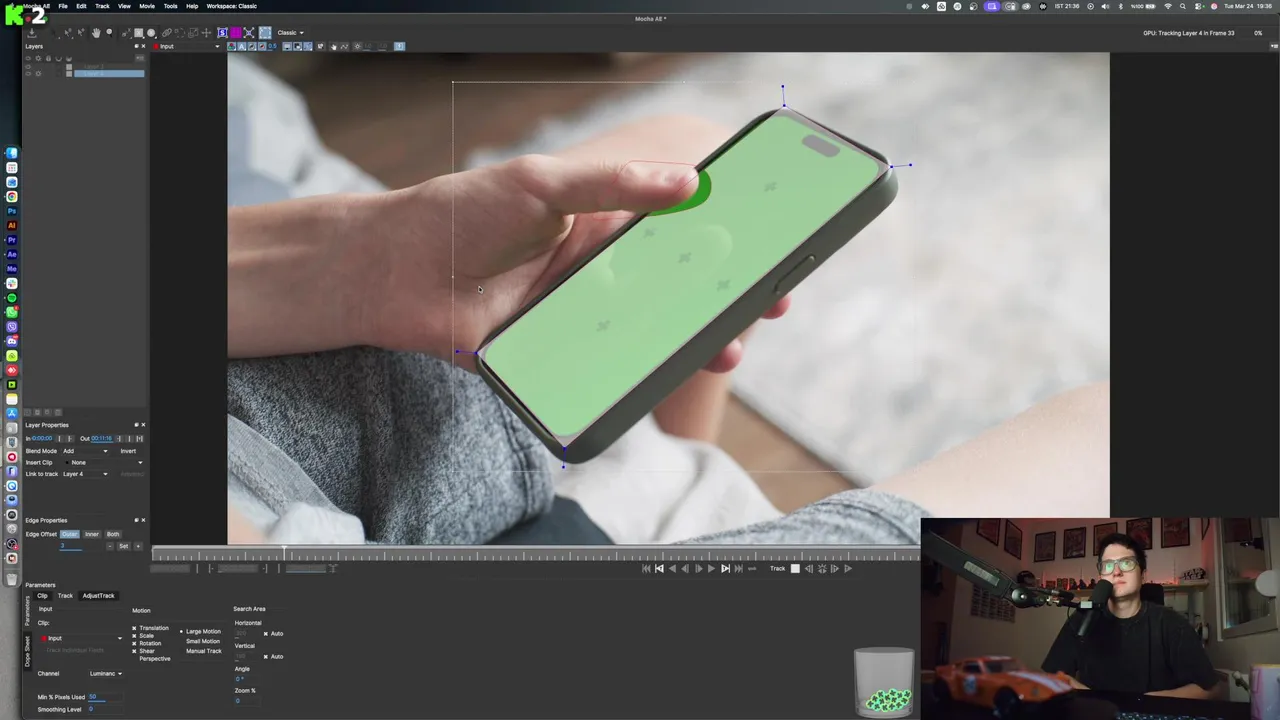Open the Blend Mode Add dropdown

(86, 451)
